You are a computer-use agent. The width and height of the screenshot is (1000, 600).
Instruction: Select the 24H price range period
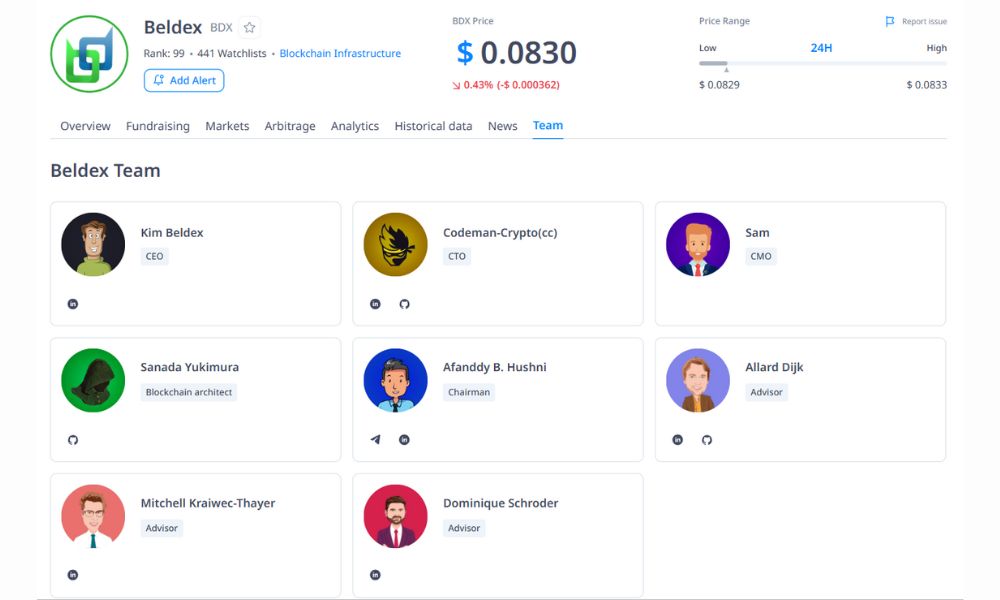point(821,48)
